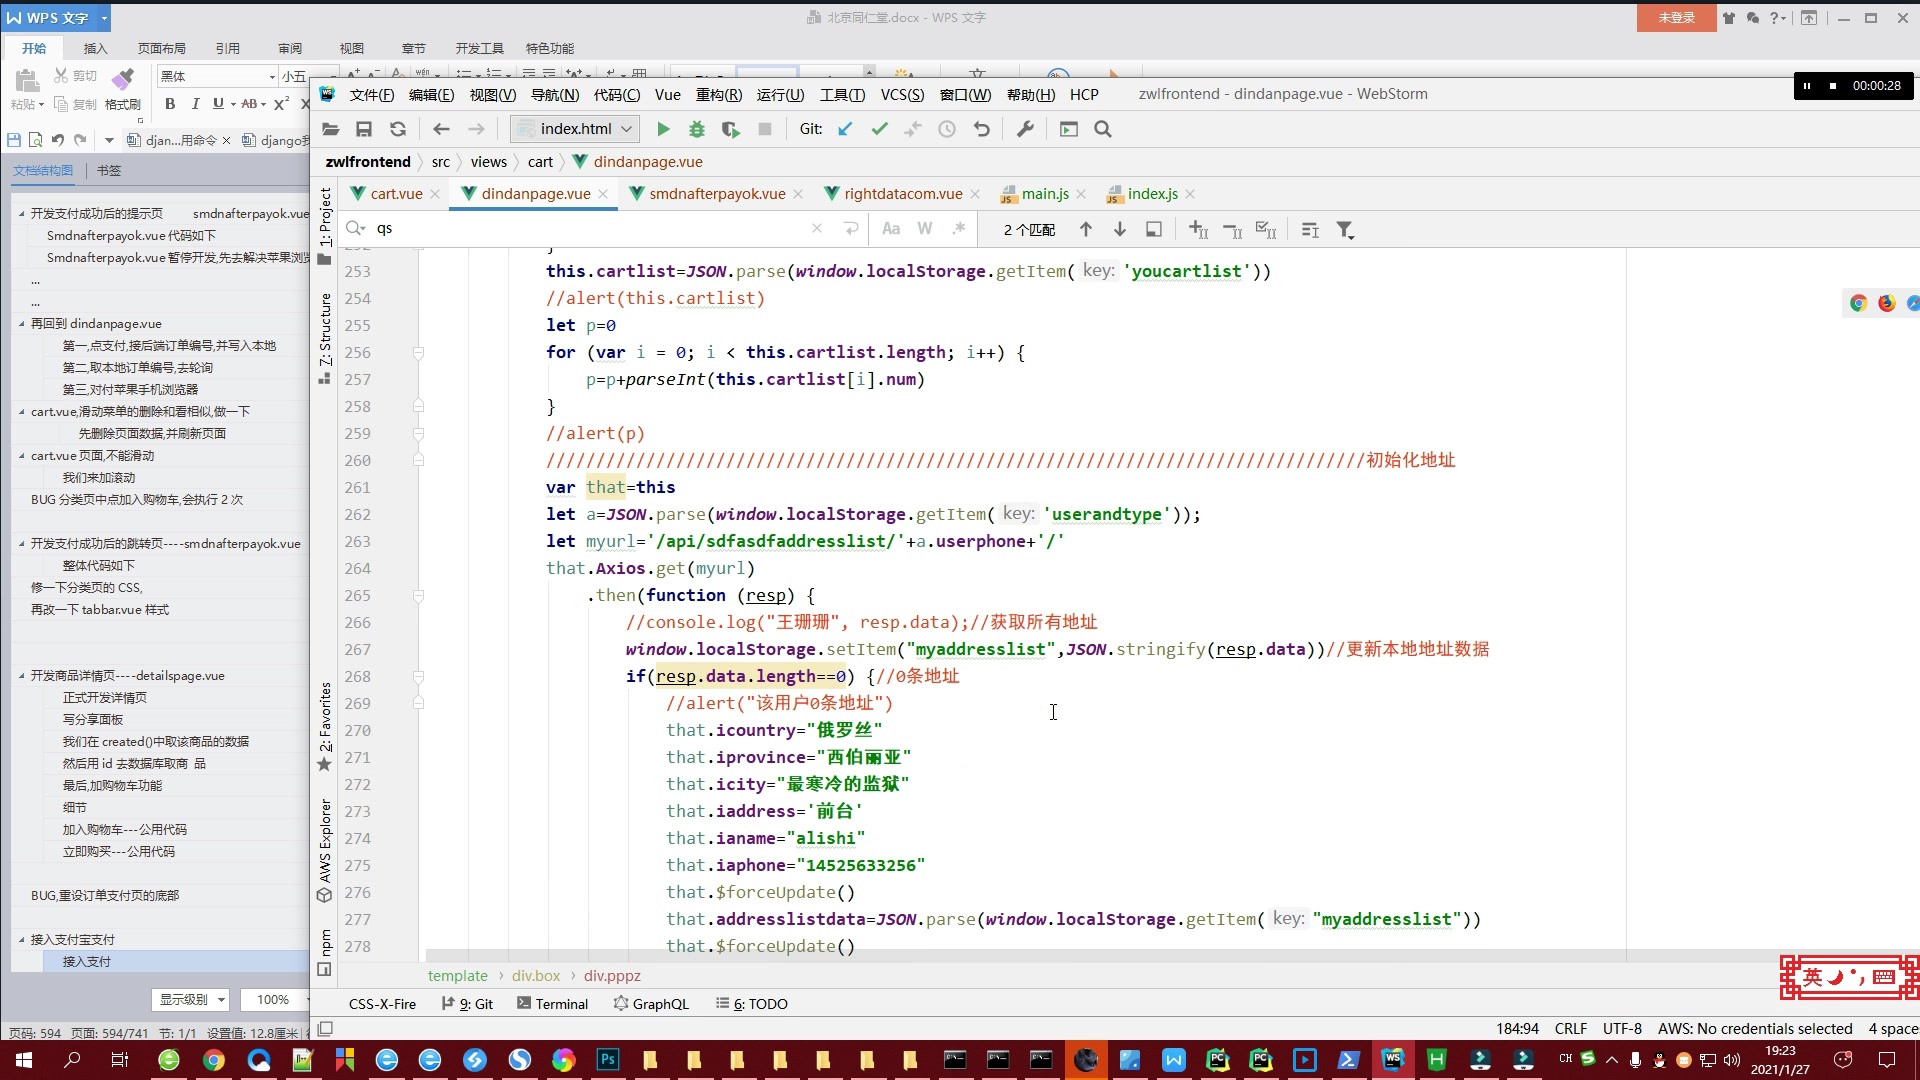Open the VCS(S) menu
This screenshot has height=1080, width=1920.
point(901,94)
